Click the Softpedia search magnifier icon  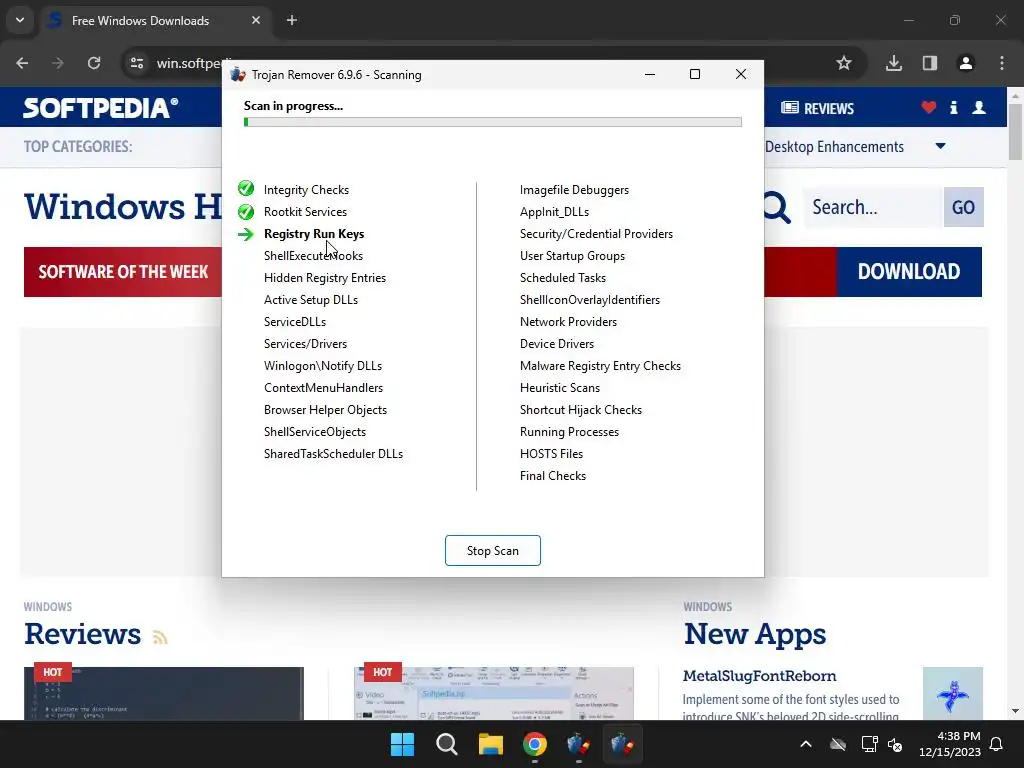(776, 208)
